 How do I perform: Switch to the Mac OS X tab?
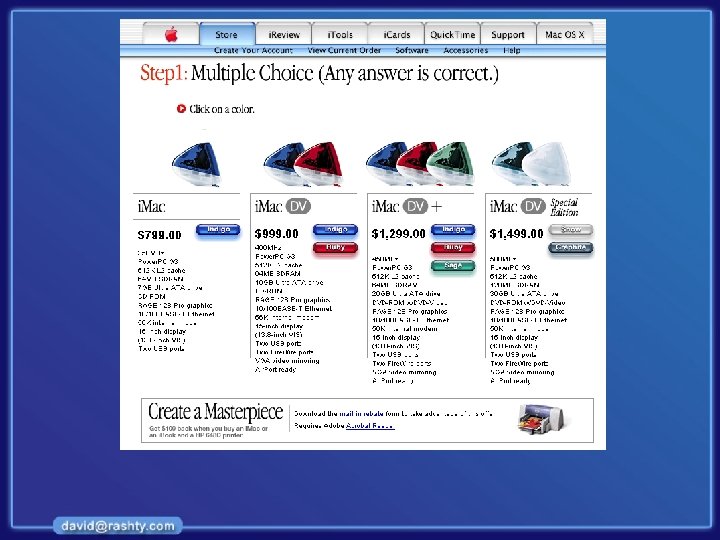564,34
